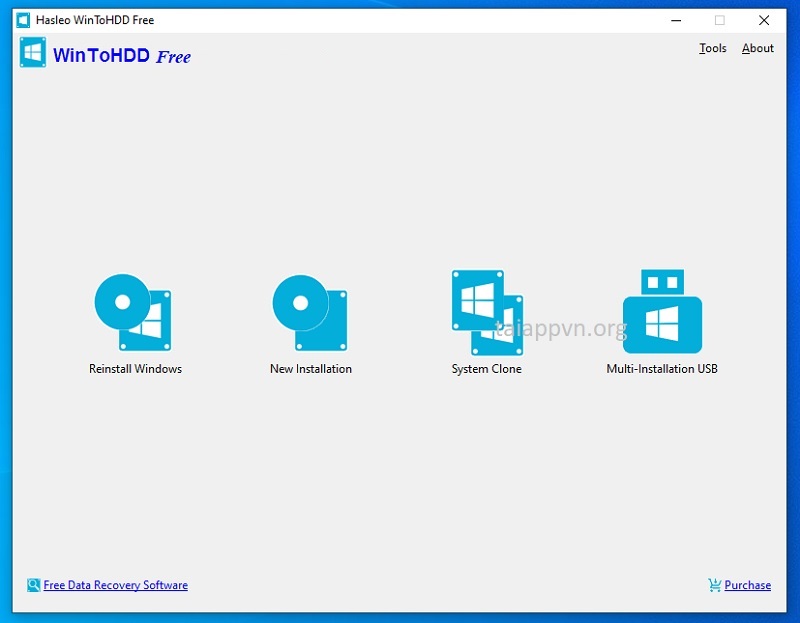Select the Multi-Installation USB tool
The width and height of the screenshot is (800, 623).
(660, 313)
